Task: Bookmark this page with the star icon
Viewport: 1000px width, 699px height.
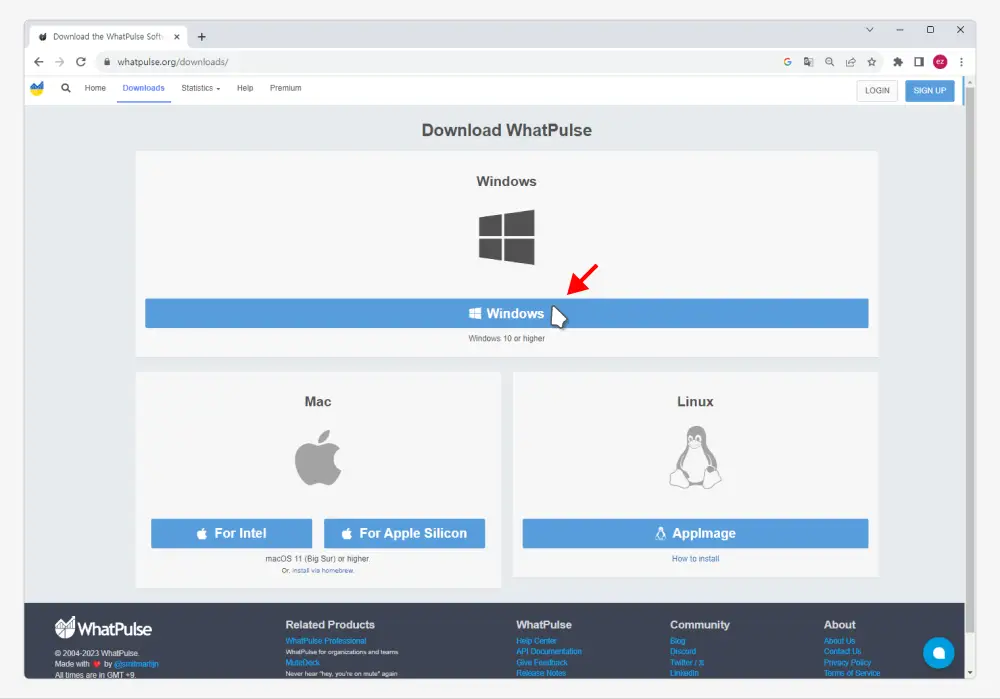Action: click(872, 62)
